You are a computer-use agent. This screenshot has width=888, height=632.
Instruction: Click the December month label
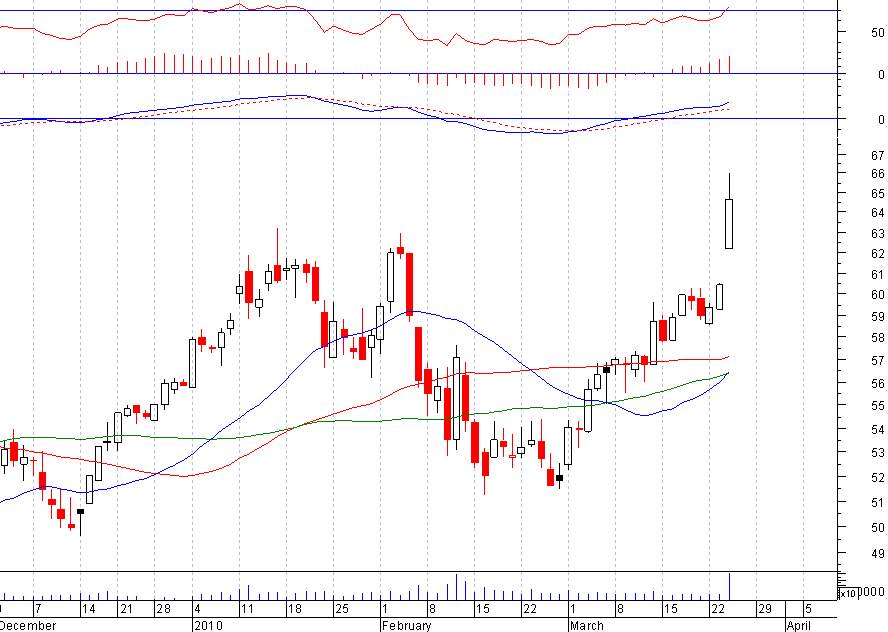pyautogui.click(x=27, y=626)
